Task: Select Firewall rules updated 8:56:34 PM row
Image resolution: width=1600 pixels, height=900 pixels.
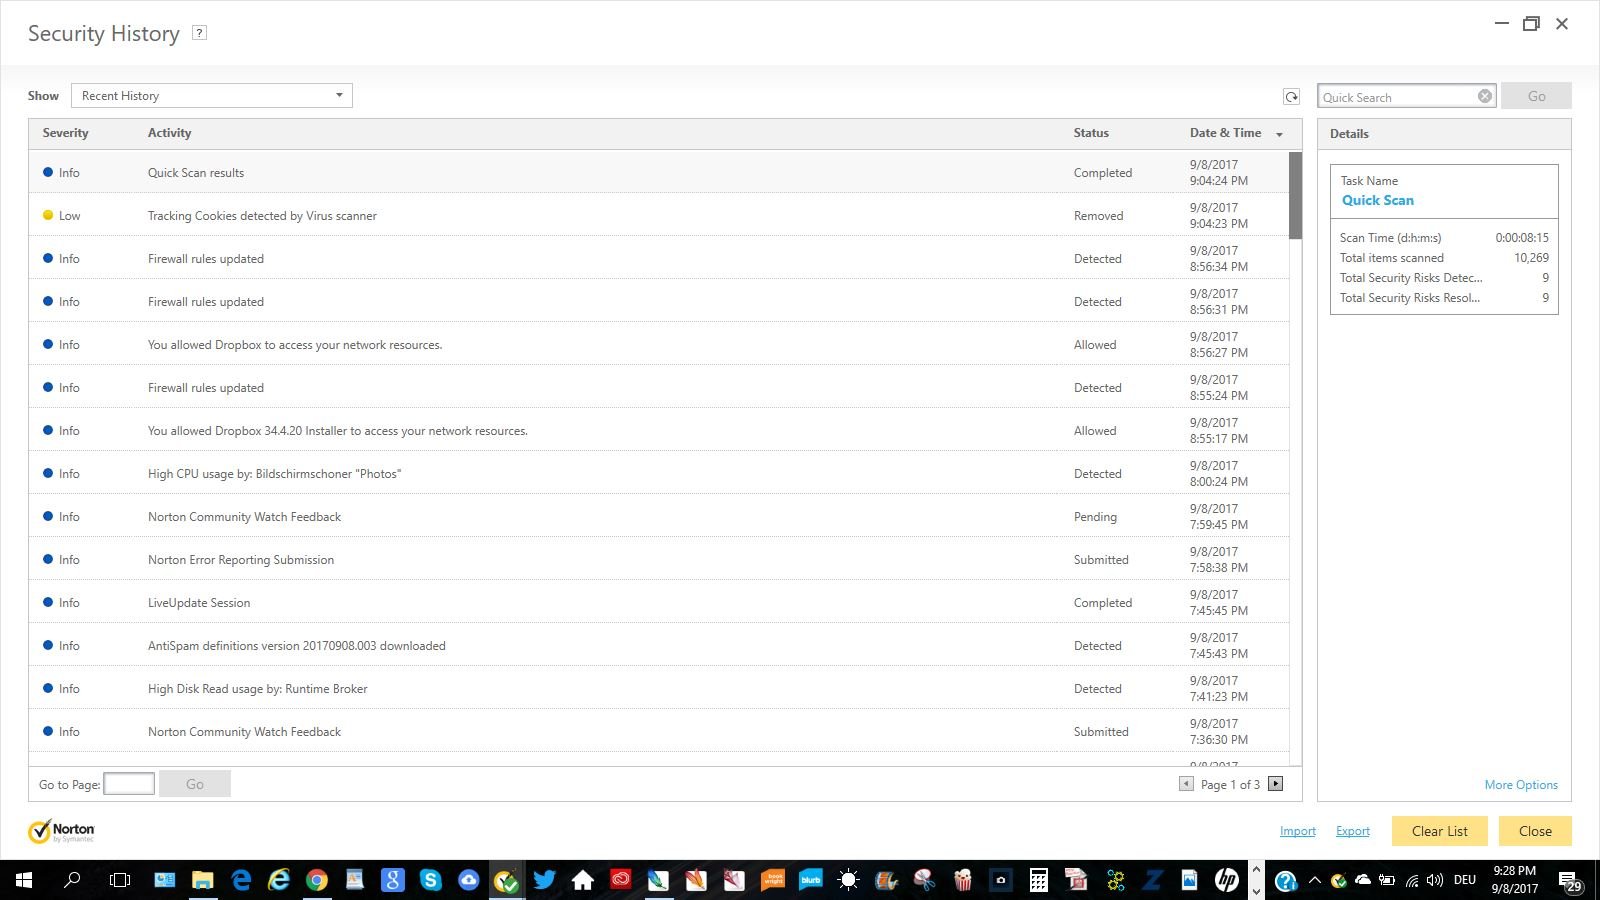Action: click(658, 258)
